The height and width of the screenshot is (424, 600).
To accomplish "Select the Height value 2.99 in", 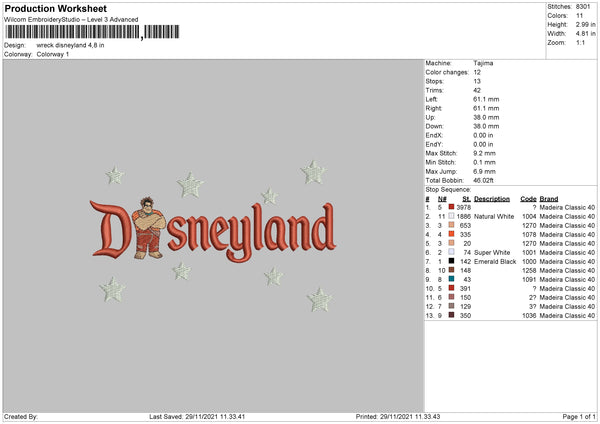I will [x=585, y=24].
